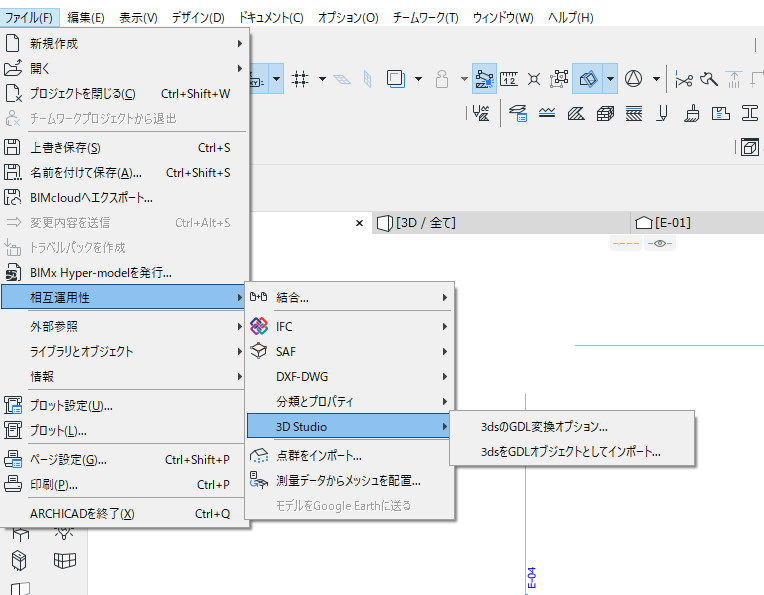Click the element snap box icon
This screenshot has width=764, height=595.
coord(559,78)
